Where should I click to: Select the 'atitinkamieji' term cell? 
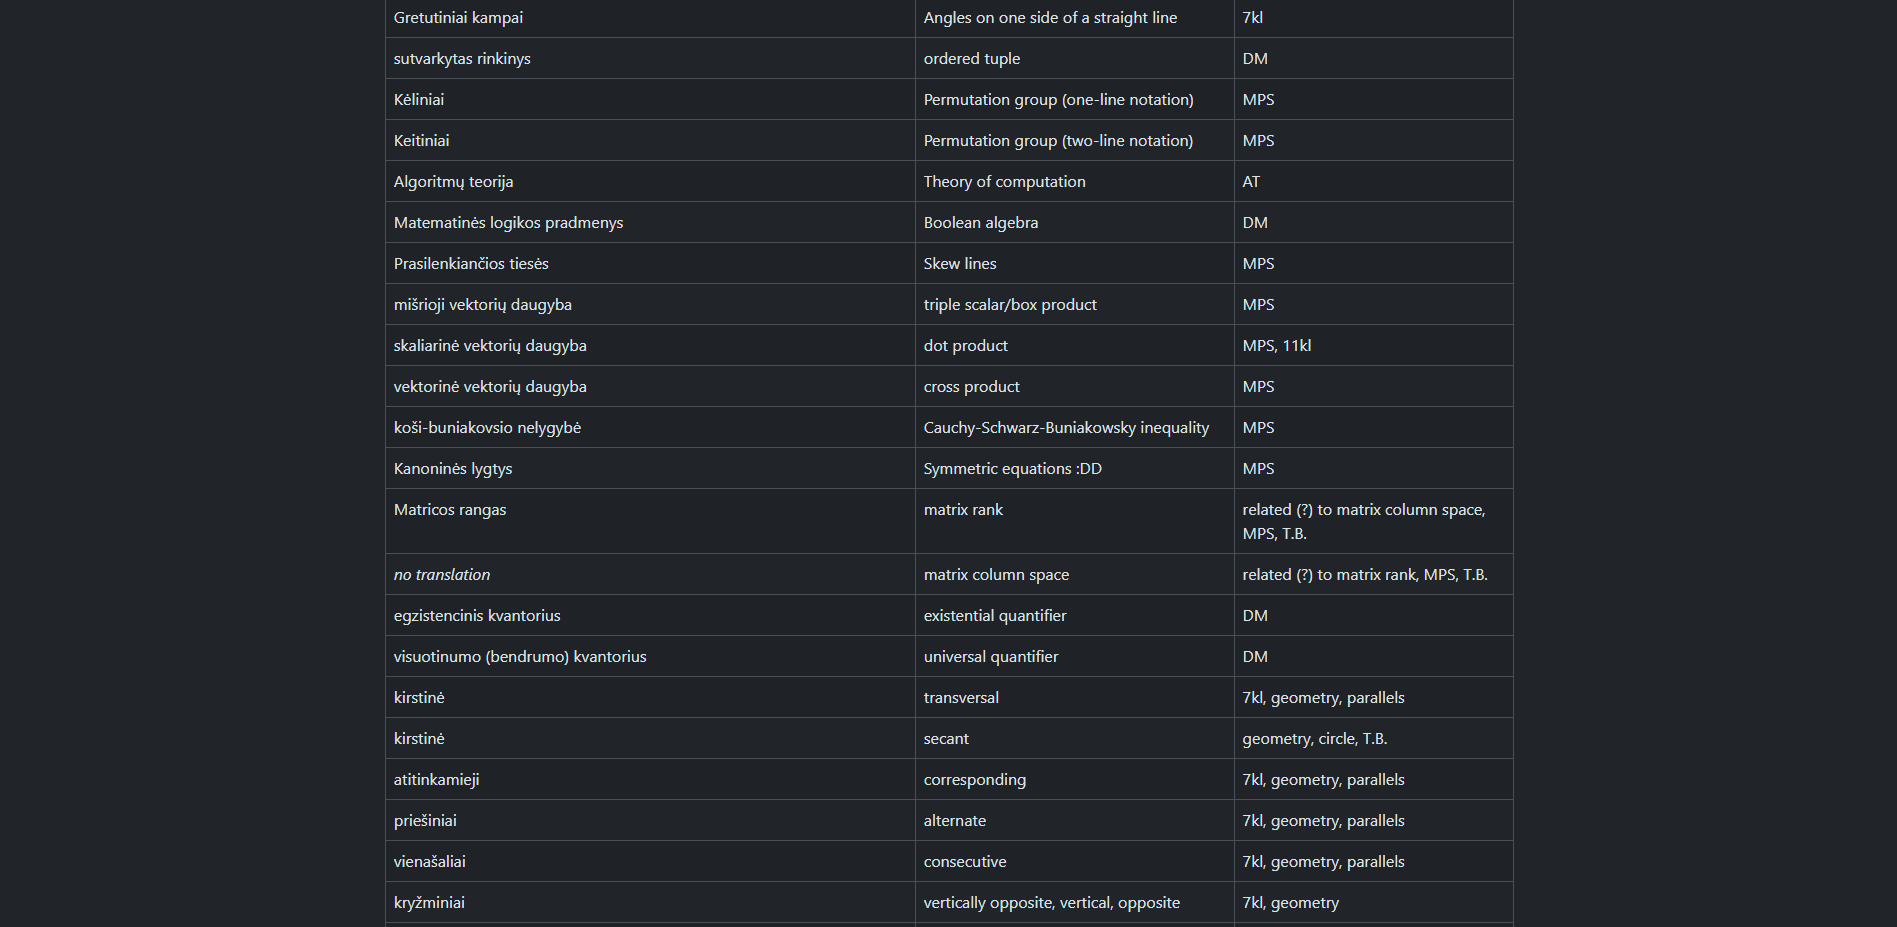pyautogui.click(x=436, y=780)
